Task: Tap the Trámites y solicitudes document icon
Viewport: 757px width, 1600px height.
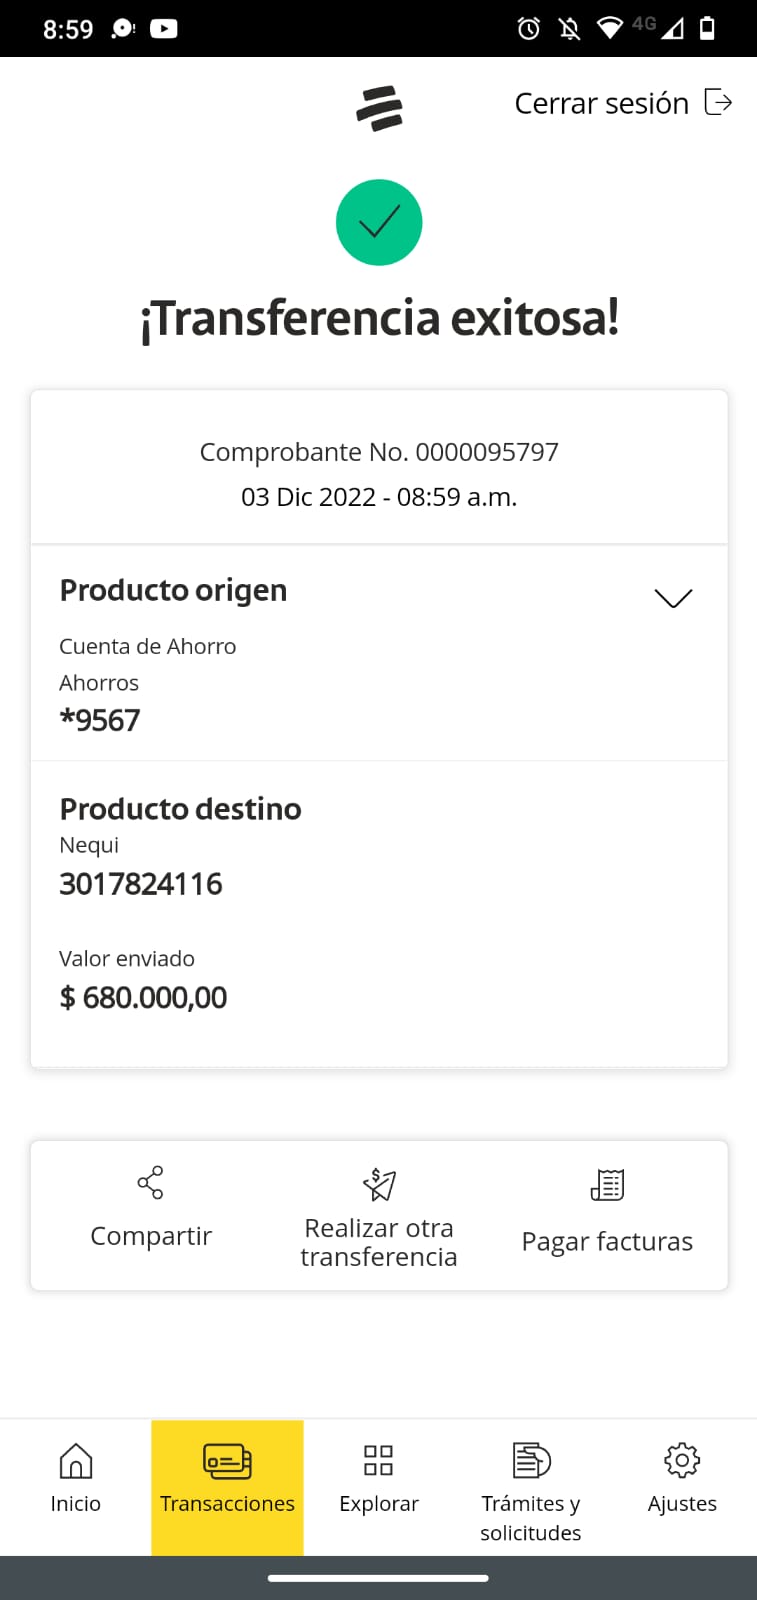Action: (x=531, y=1461)
